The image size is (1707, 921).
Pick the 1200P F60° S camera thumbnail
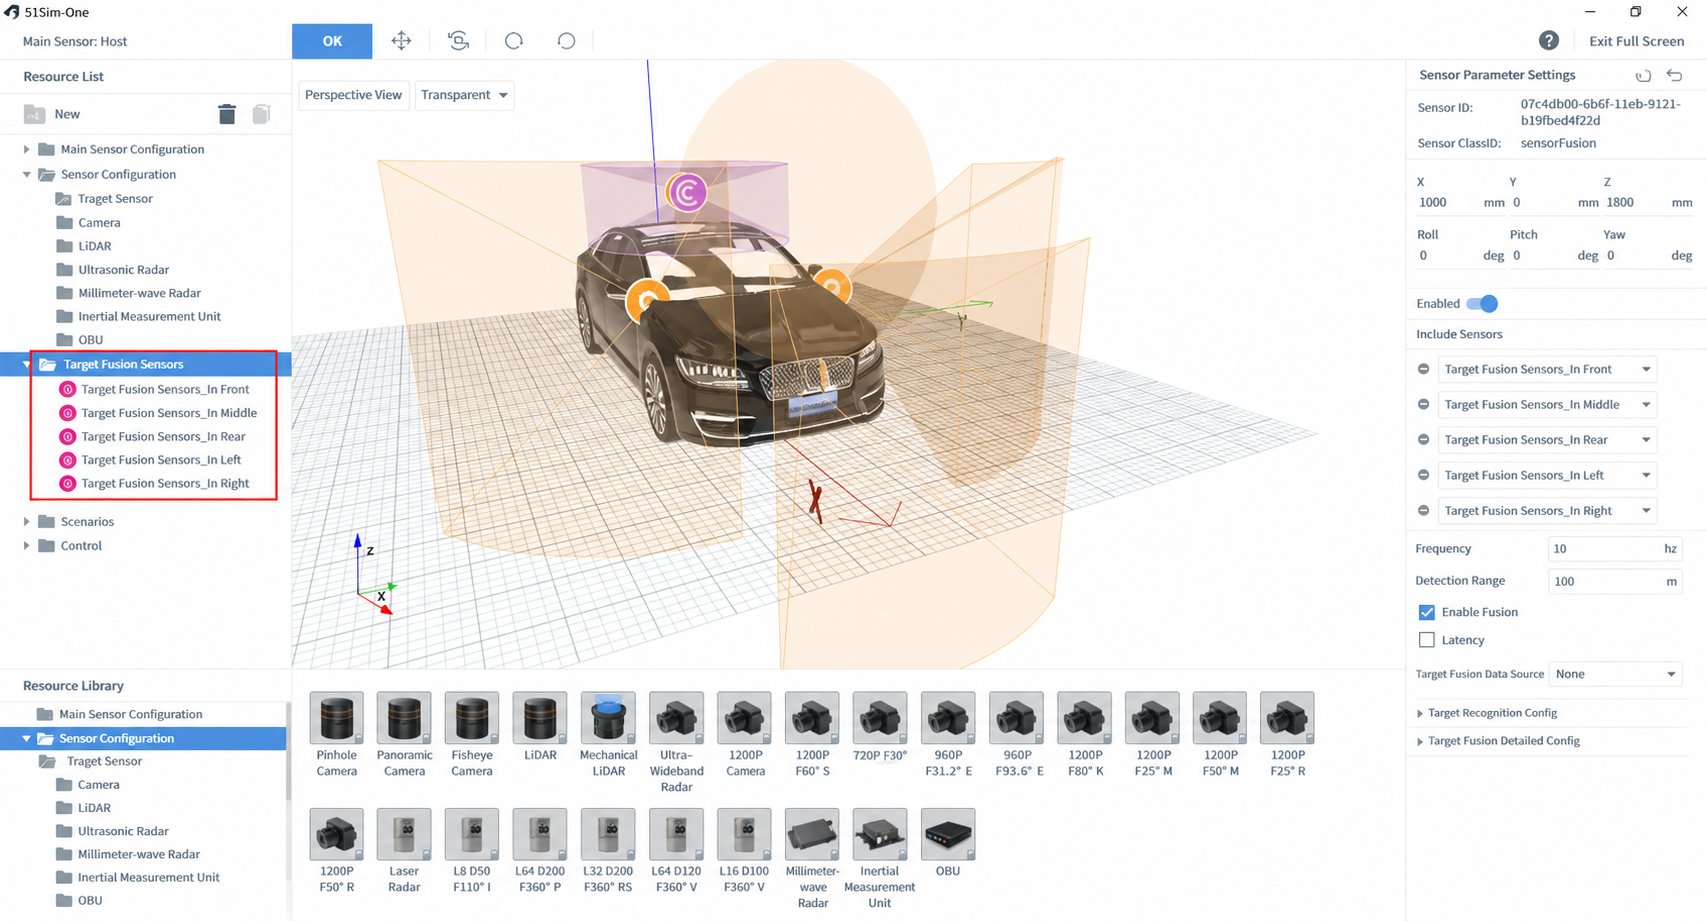(812, 718)
